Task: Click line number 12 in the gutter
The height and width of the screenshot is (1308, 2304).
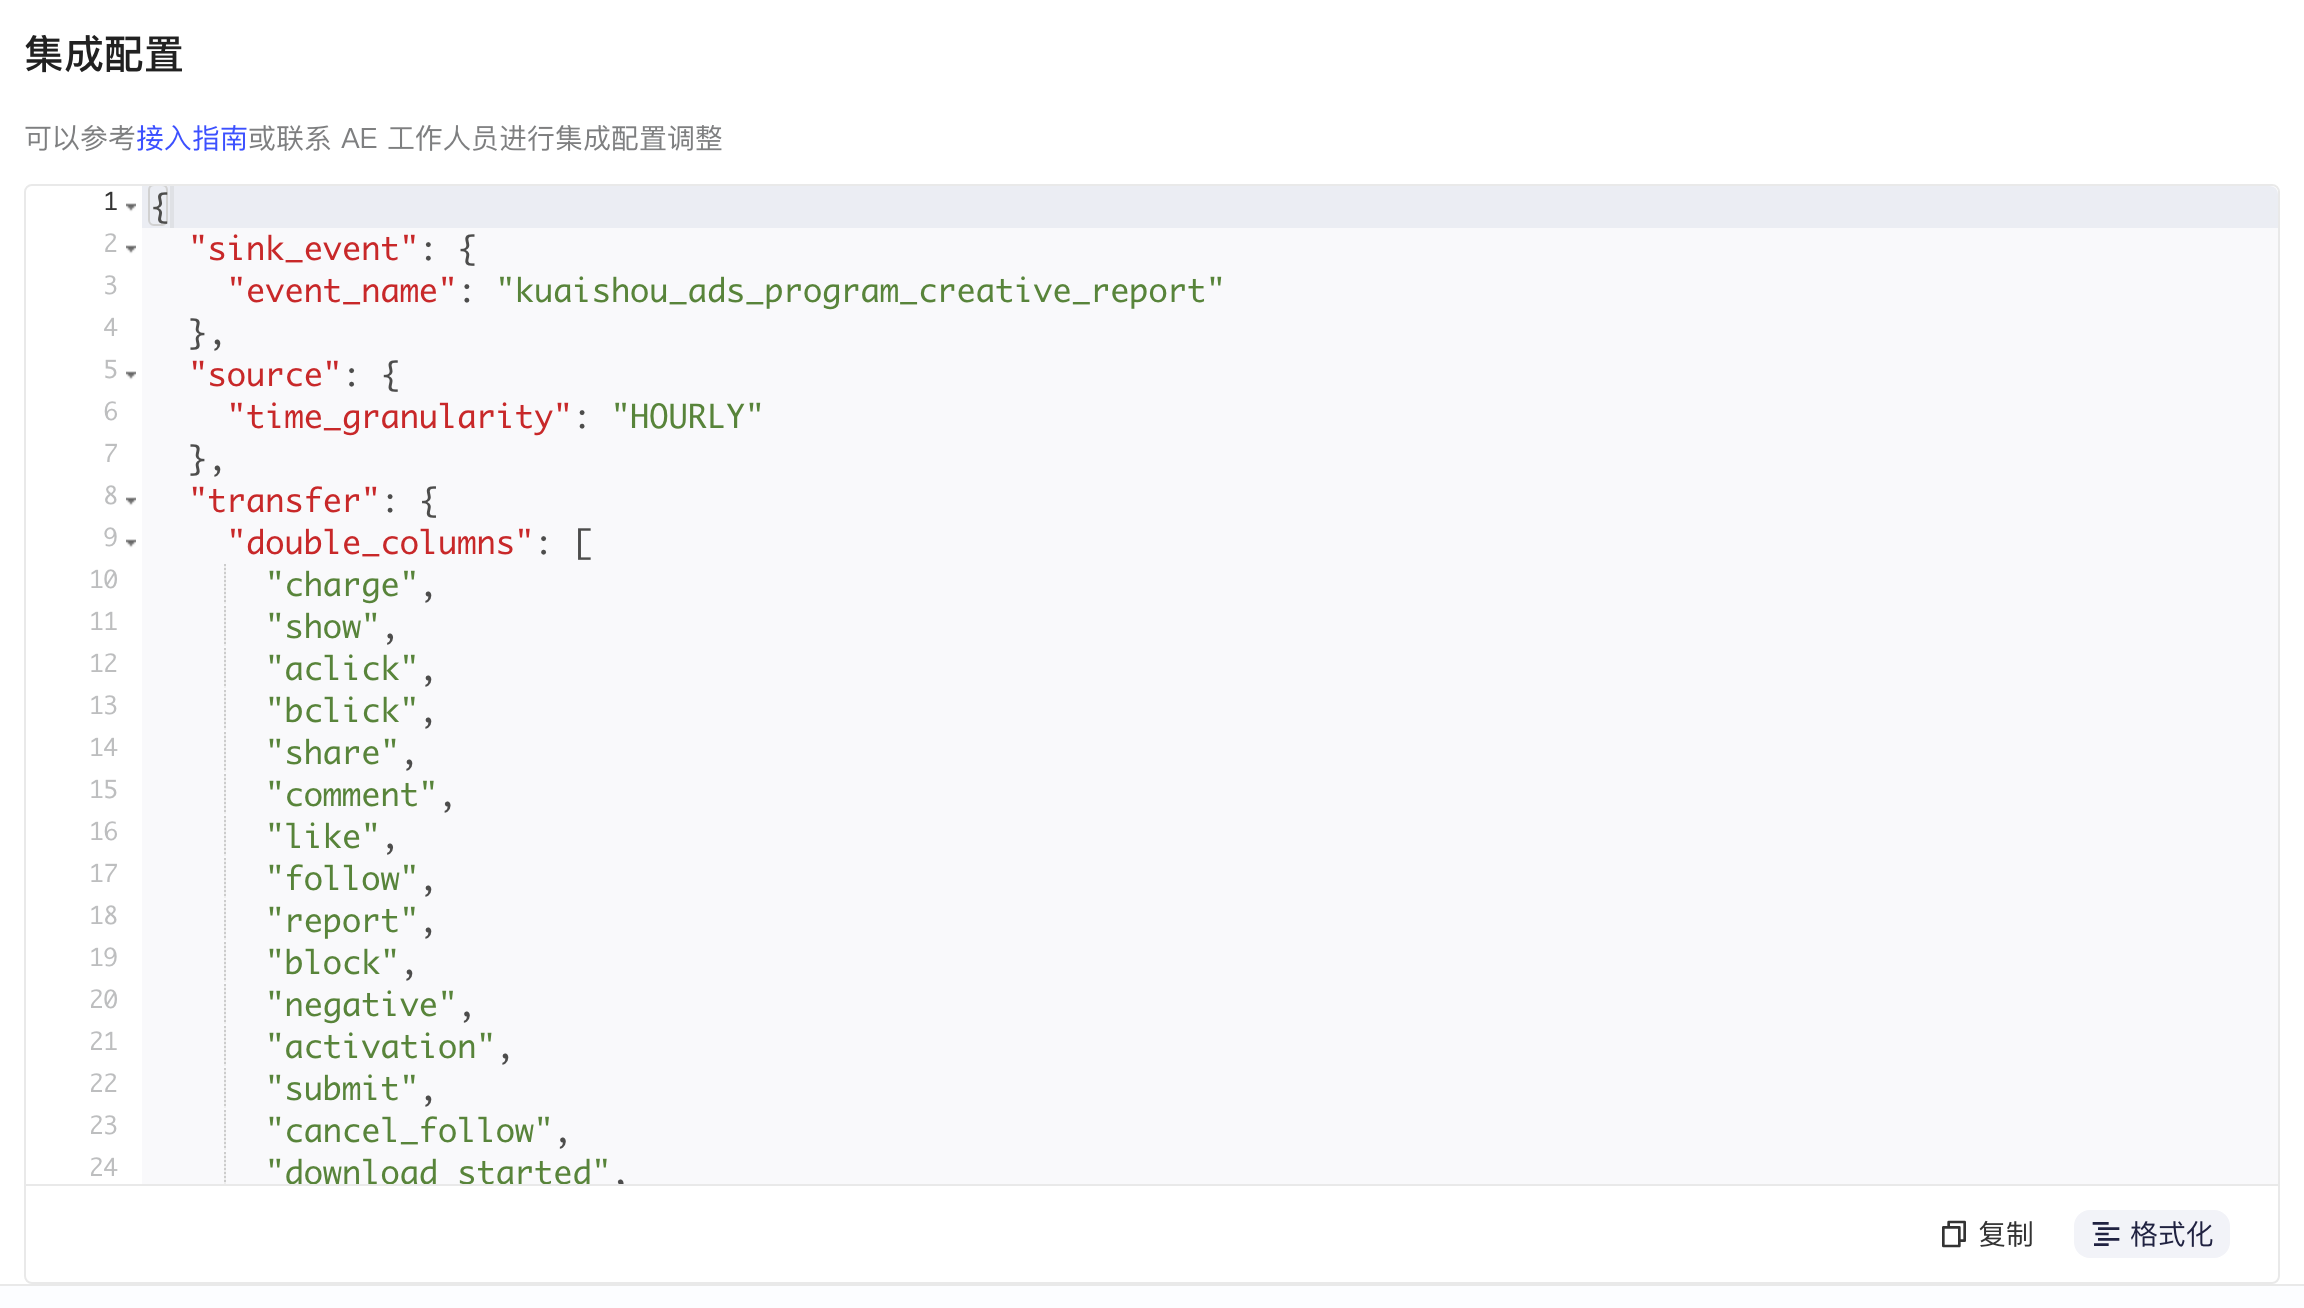Action: [104, 664]
